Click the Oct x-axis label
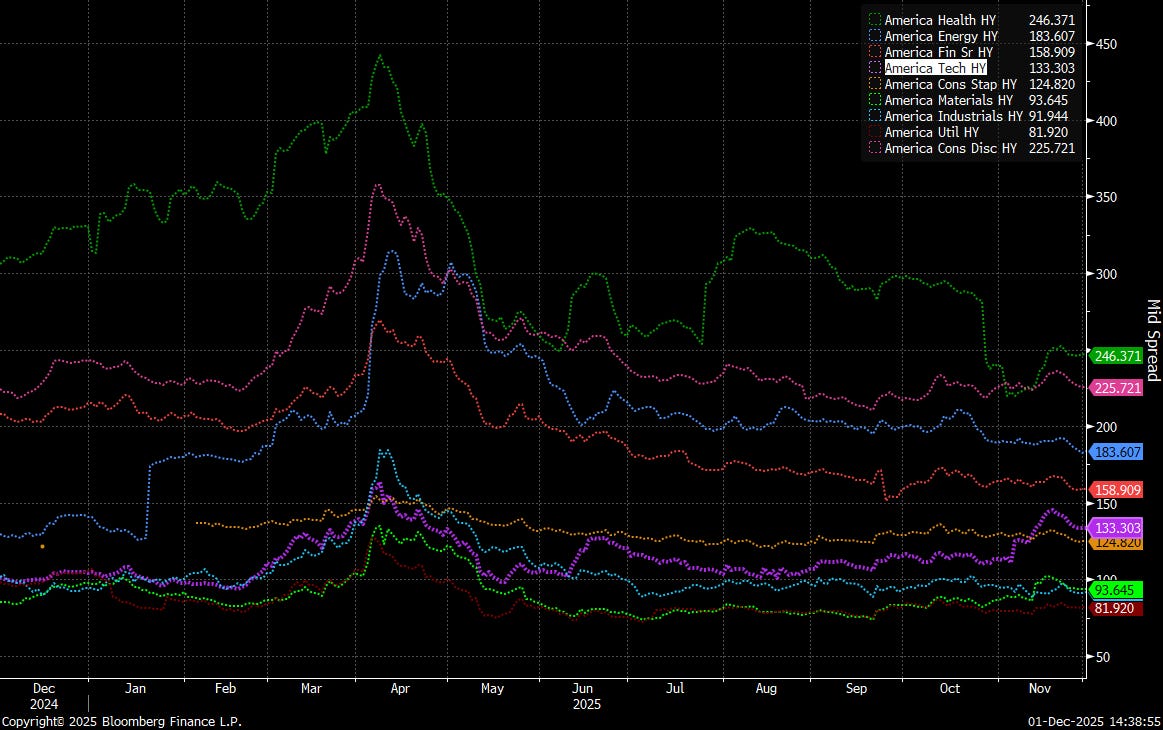 (949, 688)
